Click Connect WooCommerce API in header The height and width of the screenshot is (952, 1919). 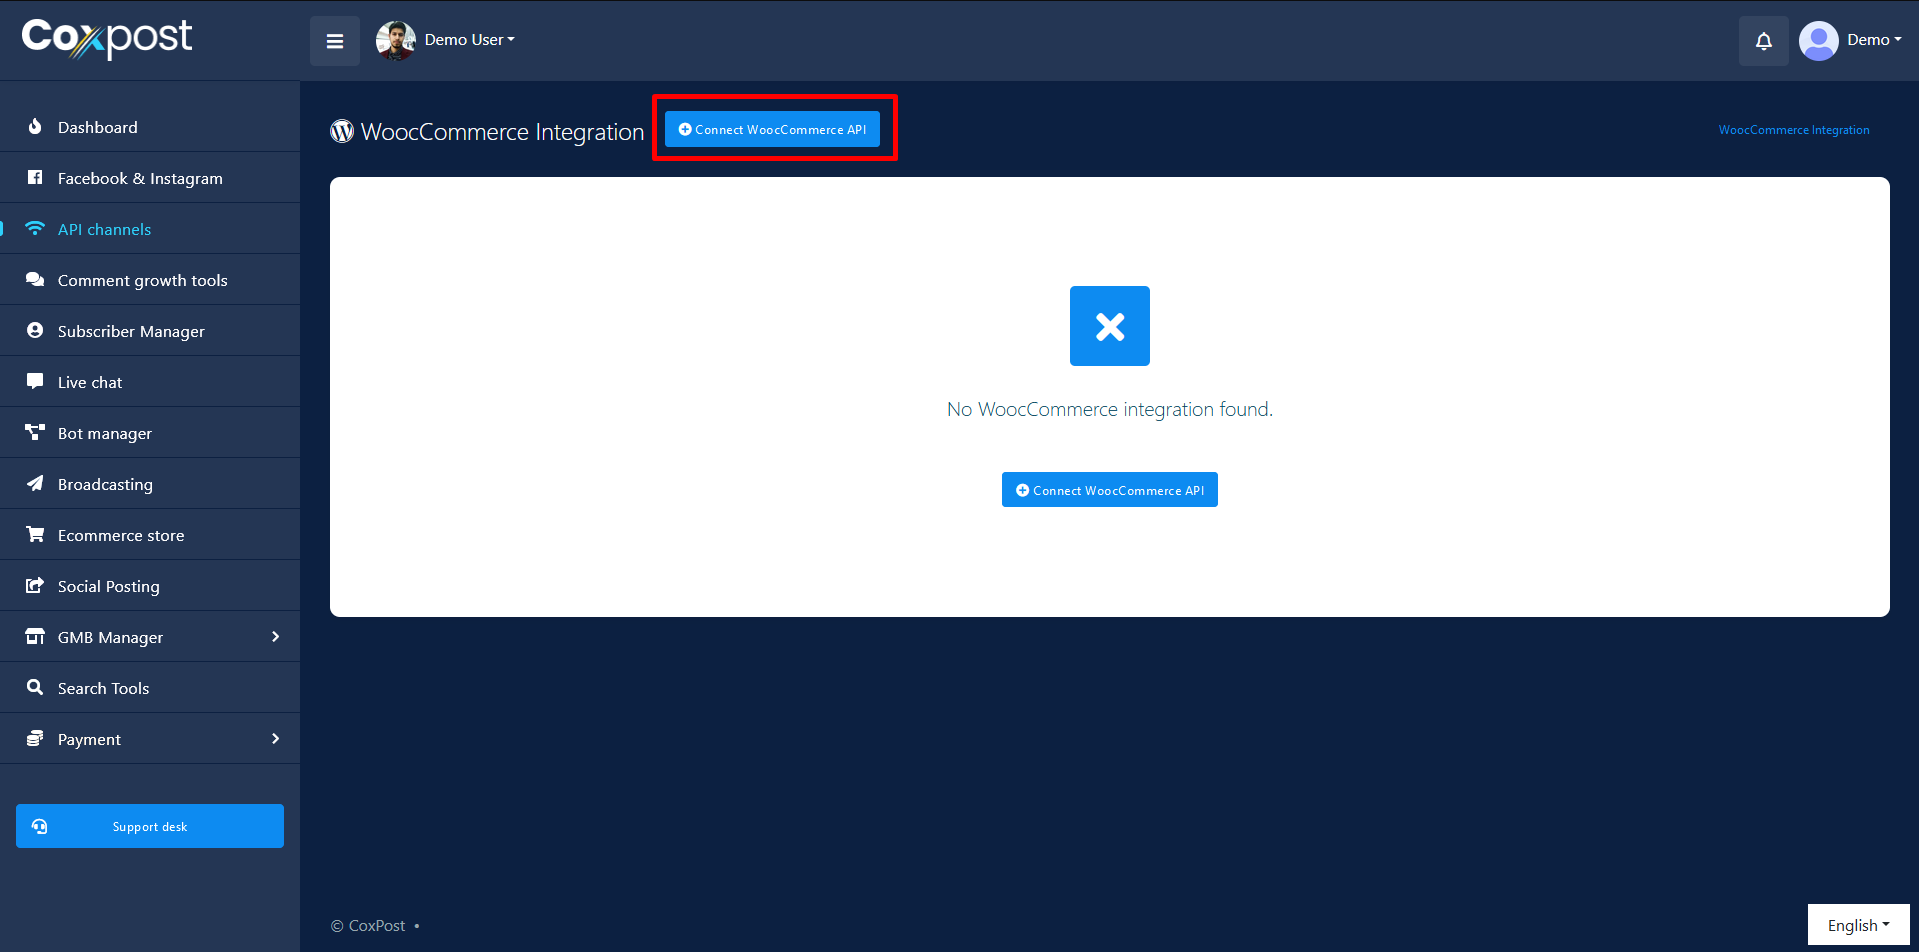[772, 129]
